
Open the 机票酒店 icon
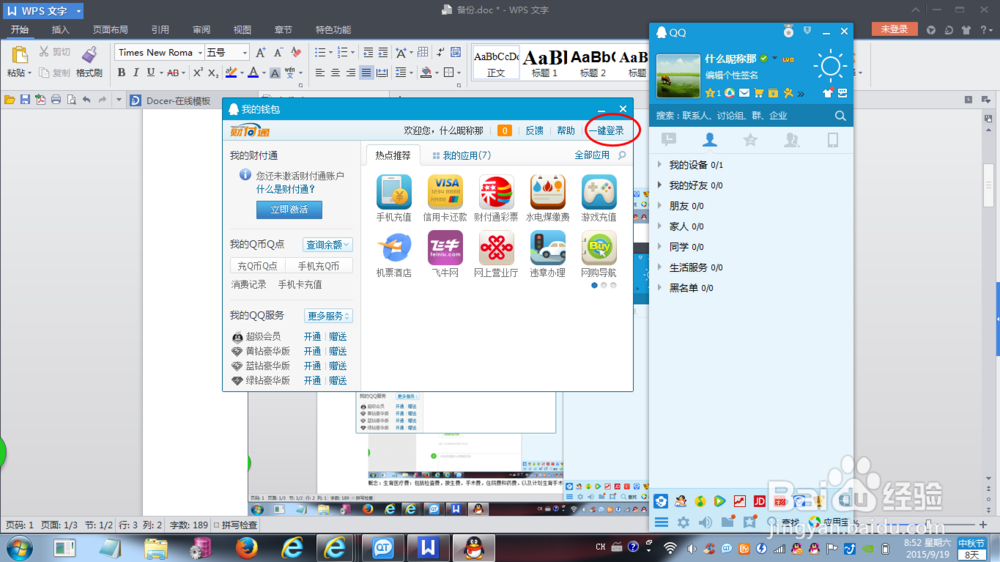pos(393,248)
